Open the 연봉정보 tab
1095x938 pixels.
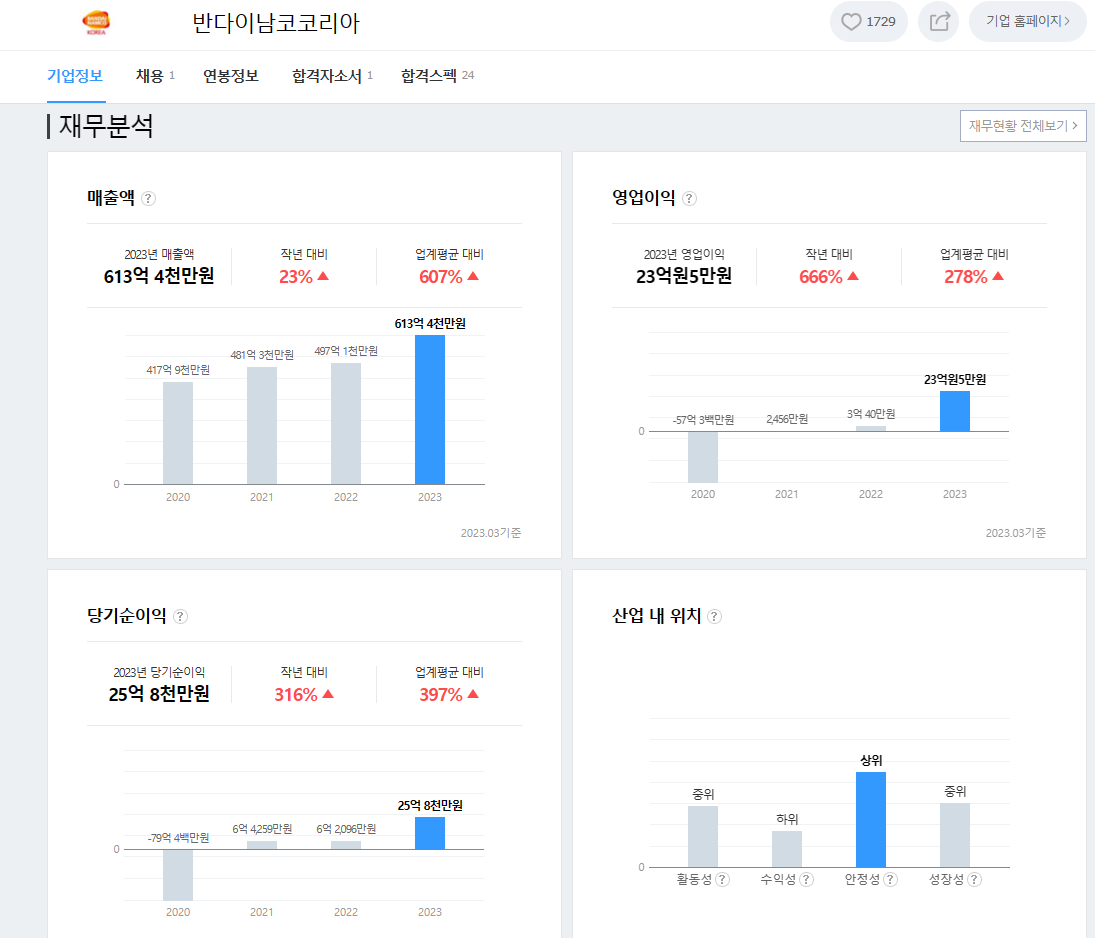coord(230,75)
